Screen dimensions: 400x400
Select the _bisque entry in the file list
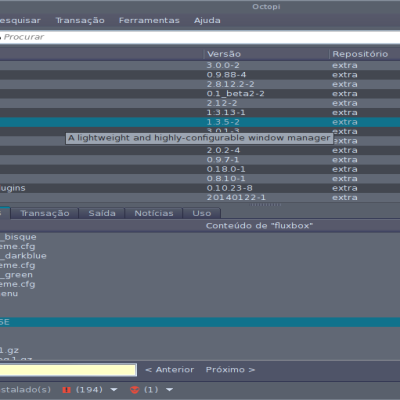[18, 237]
